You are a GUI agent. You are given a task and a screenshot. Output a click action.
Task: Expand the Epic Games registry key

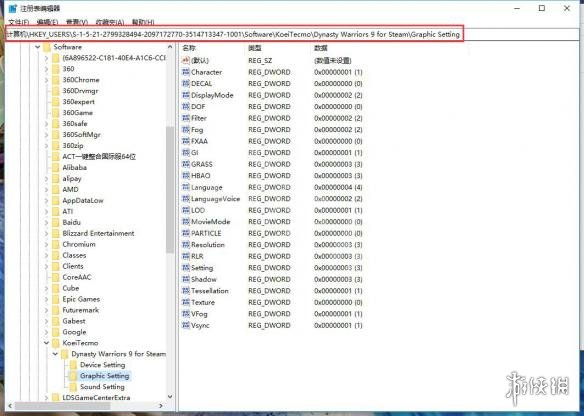(46, 299)
